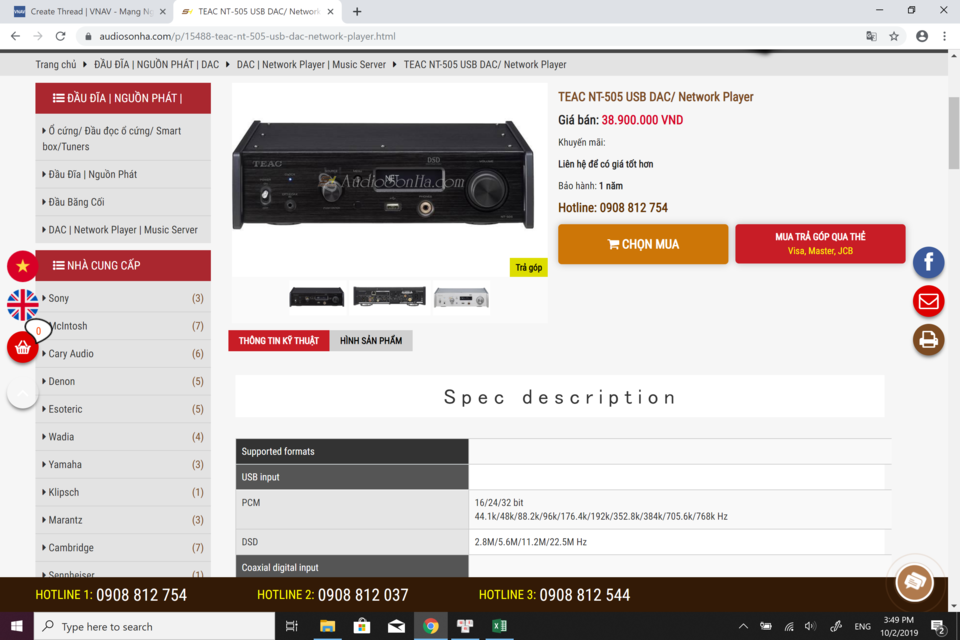Select THÔNG TIN KỸ THUẬT tab

279,341
